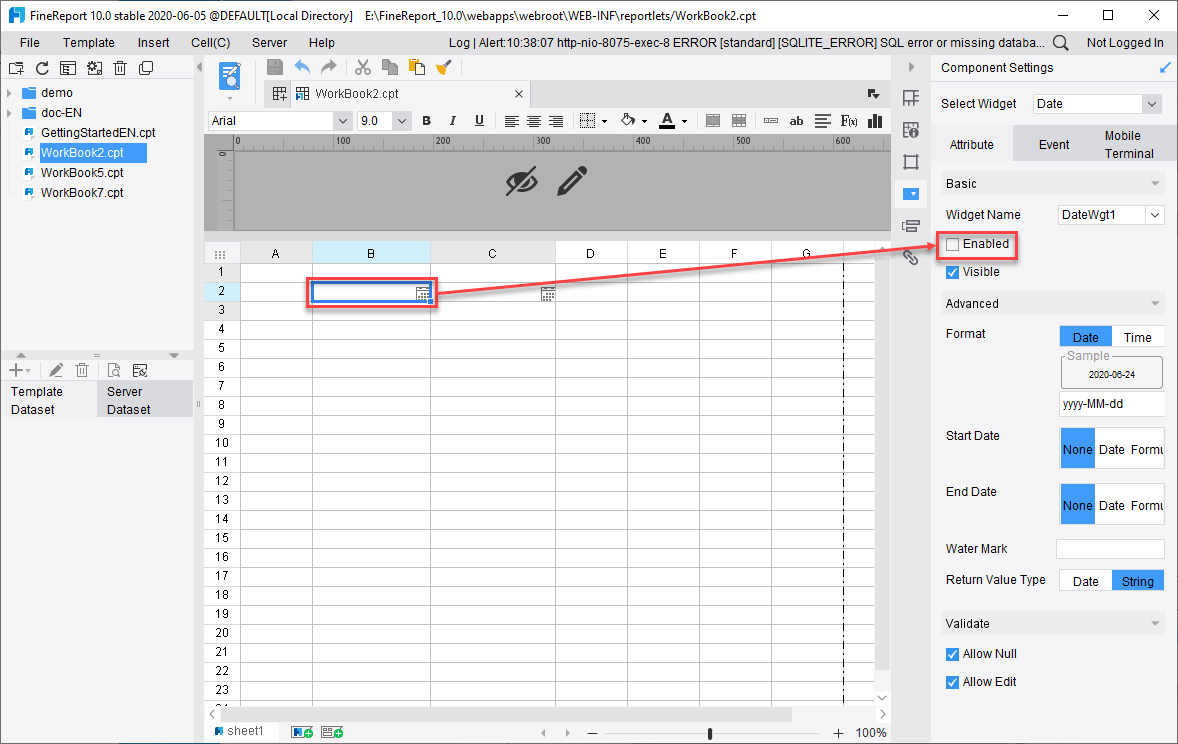Screen dimensions: 1178x744
Task: Insert chart via bar chart icon
Action: tap(874, 121)
